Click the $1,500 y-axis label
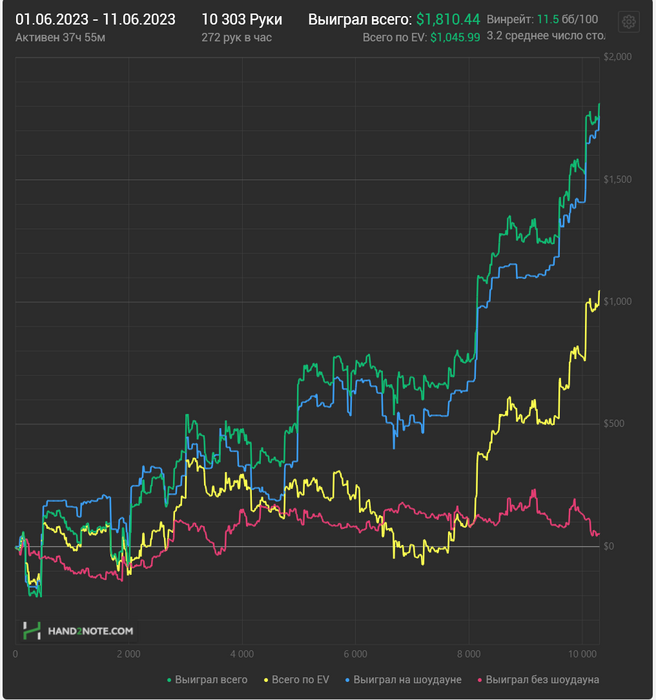The image size is (656, 700). 617,179
